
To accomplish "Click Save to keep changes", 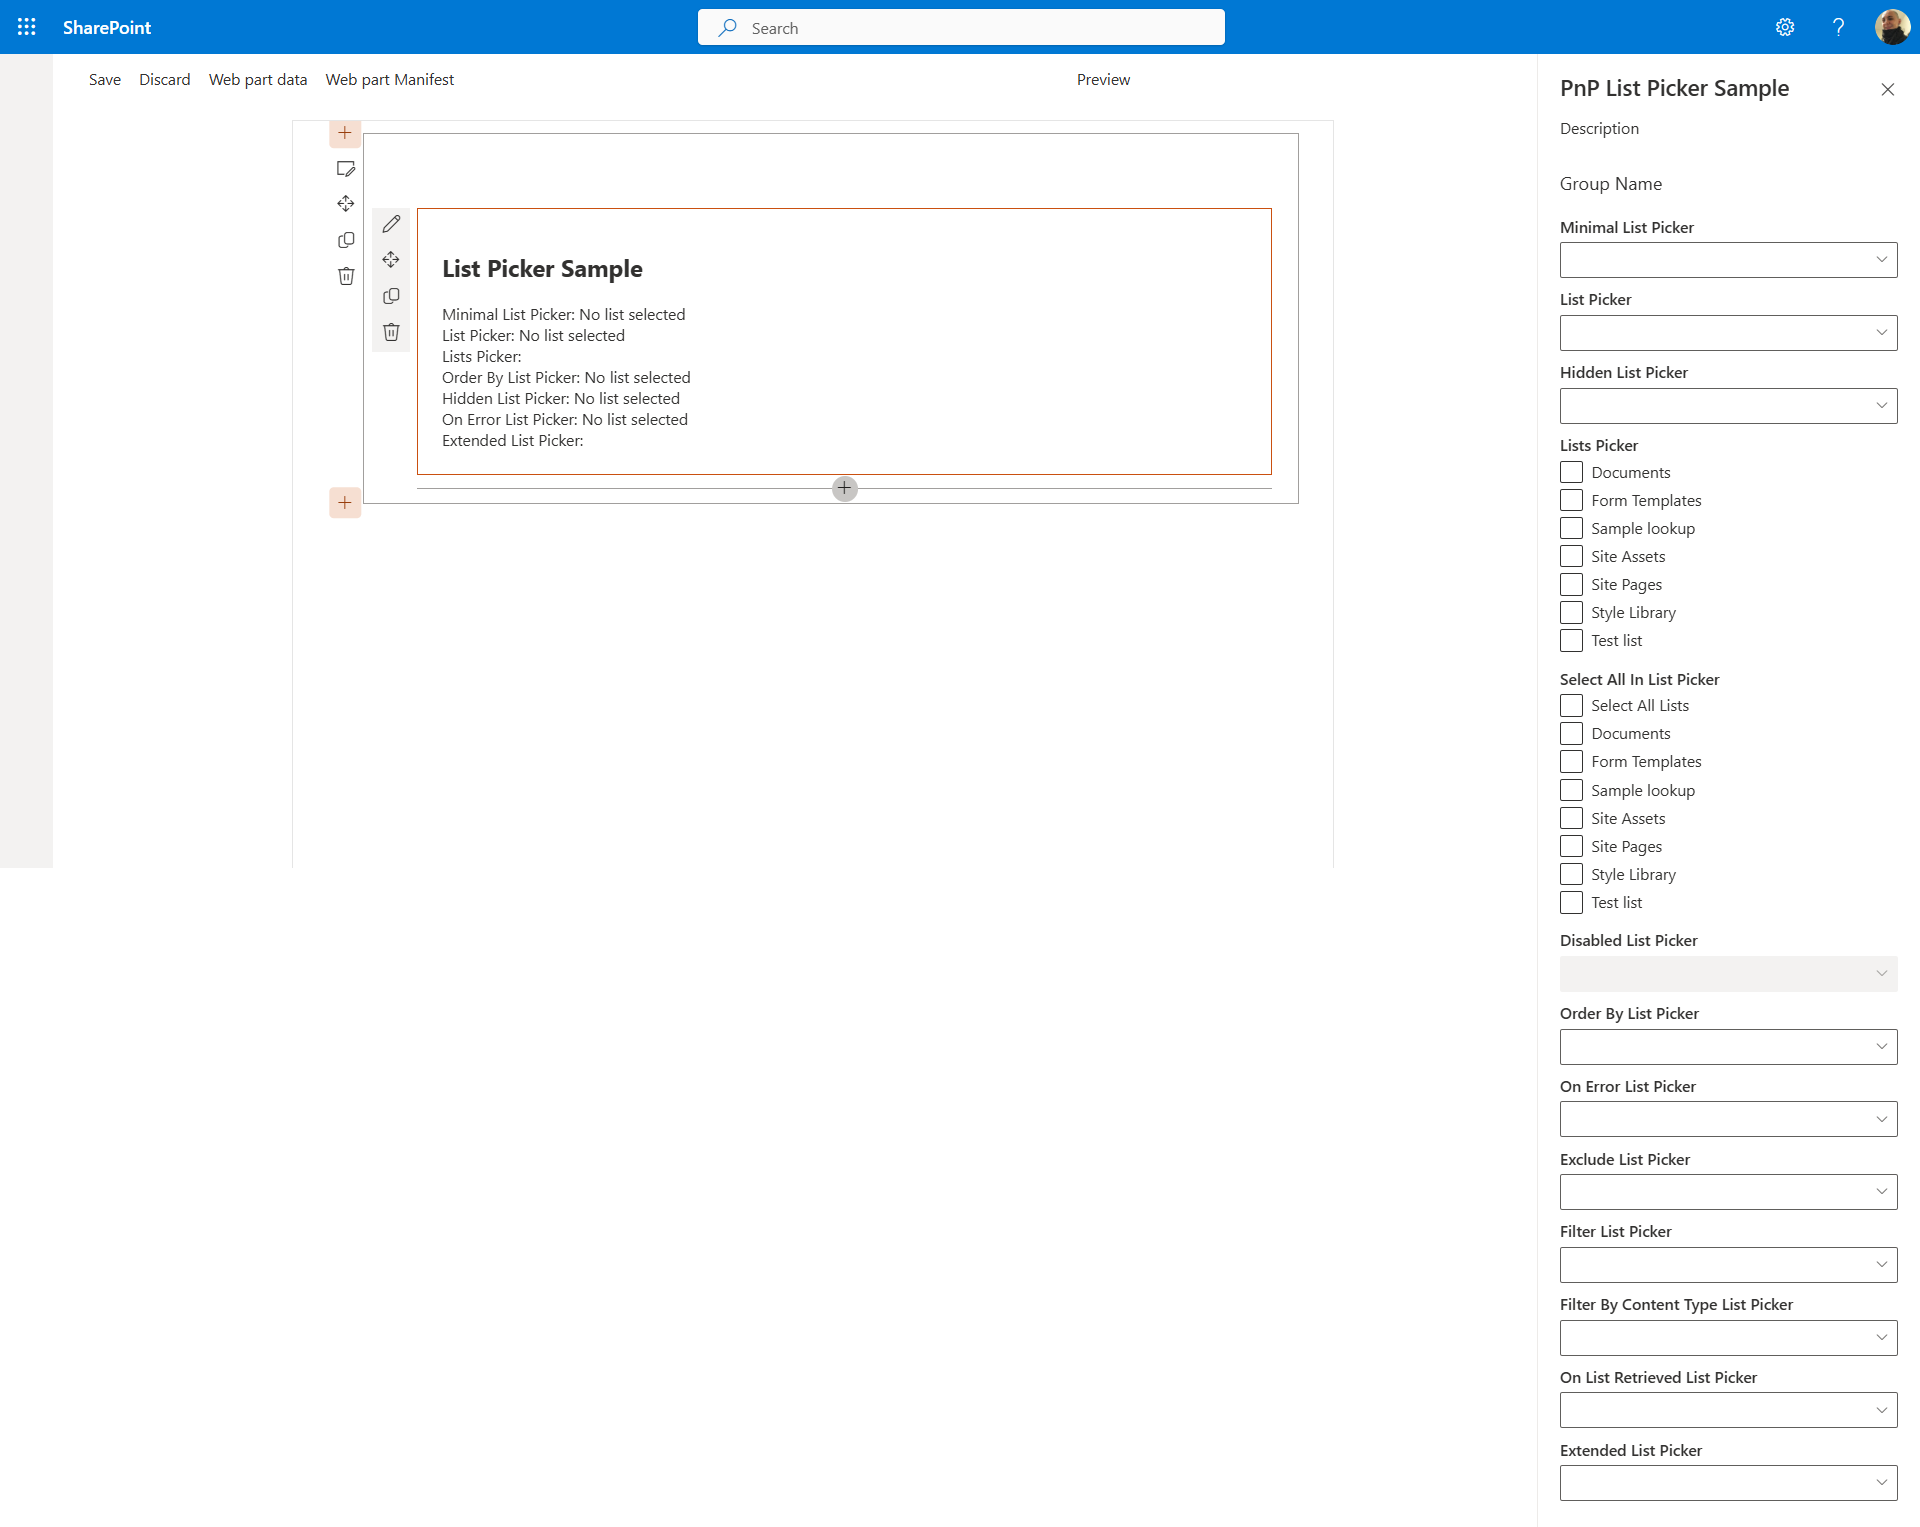I will pos(104,79).
